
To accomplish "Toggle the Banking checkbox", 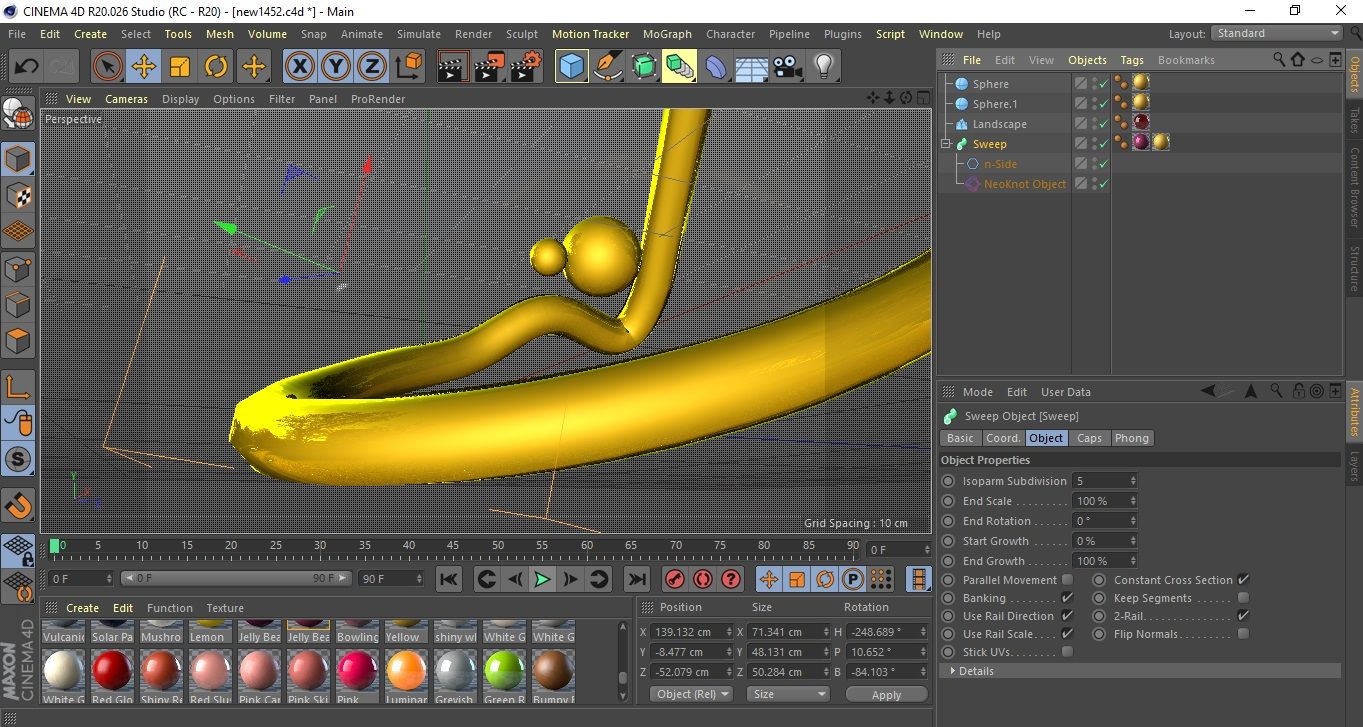I will 1067,598.
